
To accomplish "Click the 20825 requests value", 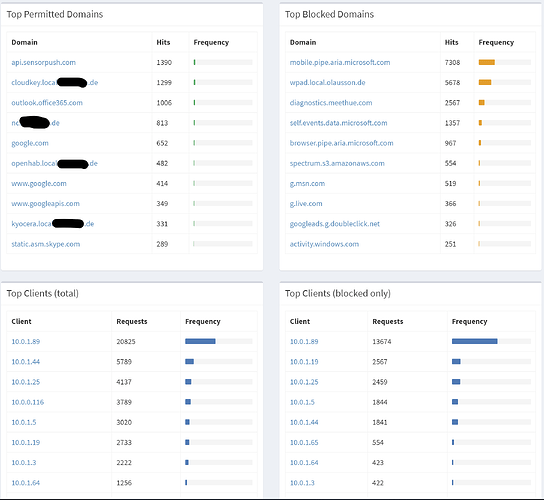I will 126,341.
